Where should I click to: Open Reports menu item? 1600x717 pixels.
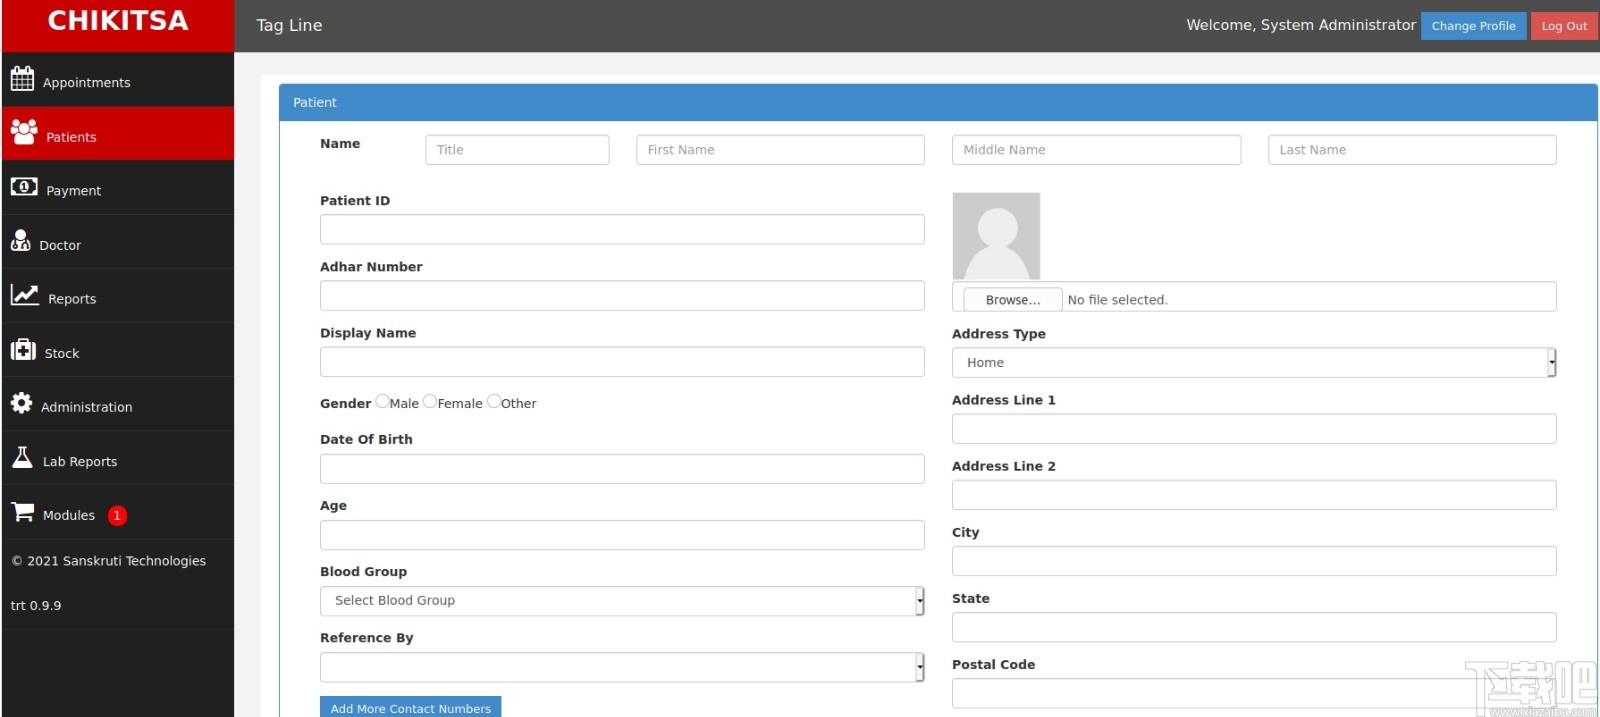[x=118, y=295]
